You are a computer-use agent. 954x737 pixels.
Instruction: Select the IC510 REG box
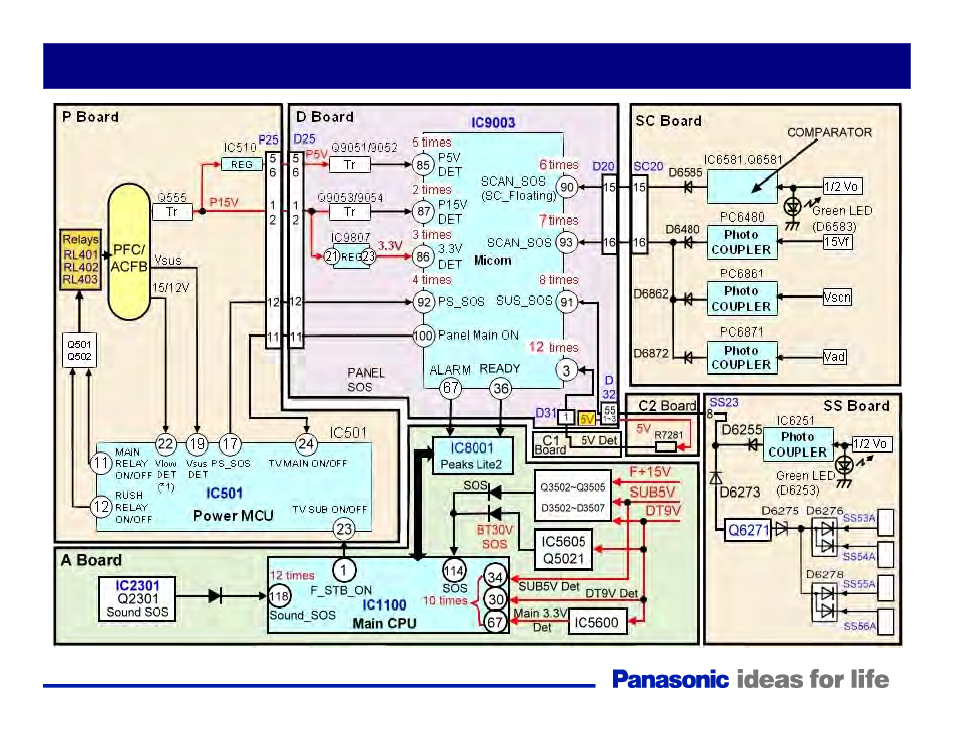tap(242, 164)
